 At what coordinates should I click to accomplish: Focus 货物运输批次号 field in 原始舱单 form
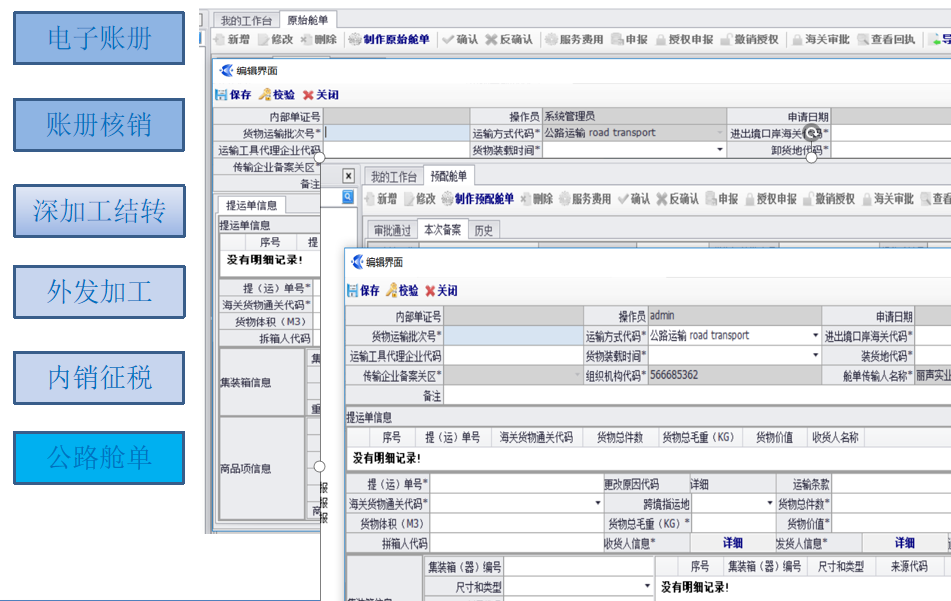[397, 132]
